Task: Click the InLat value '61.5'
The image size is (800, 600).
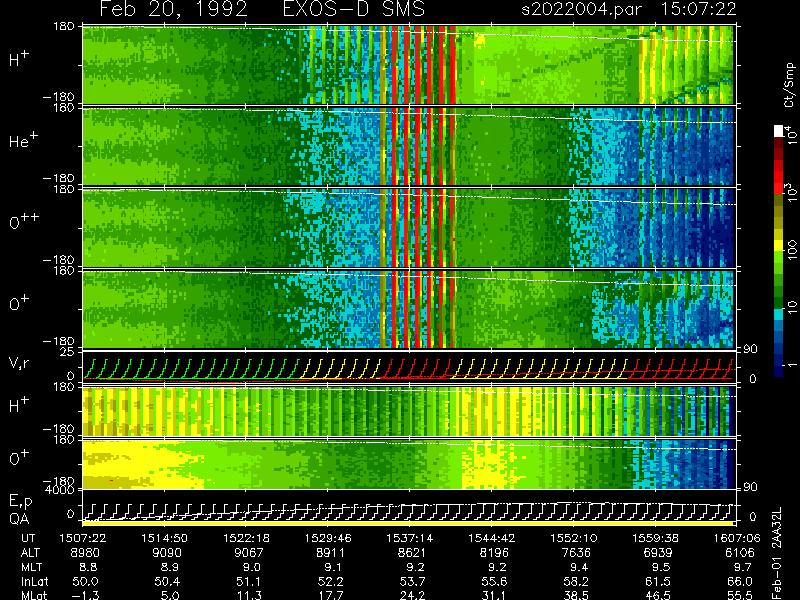Action: coord(658,582)
